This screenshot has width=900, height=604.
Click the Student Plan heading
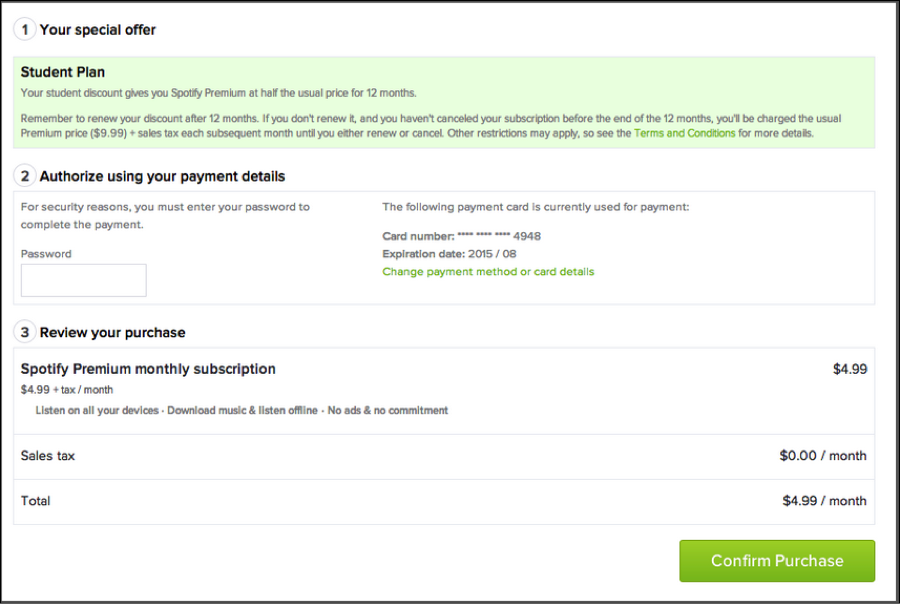point(63,72)
